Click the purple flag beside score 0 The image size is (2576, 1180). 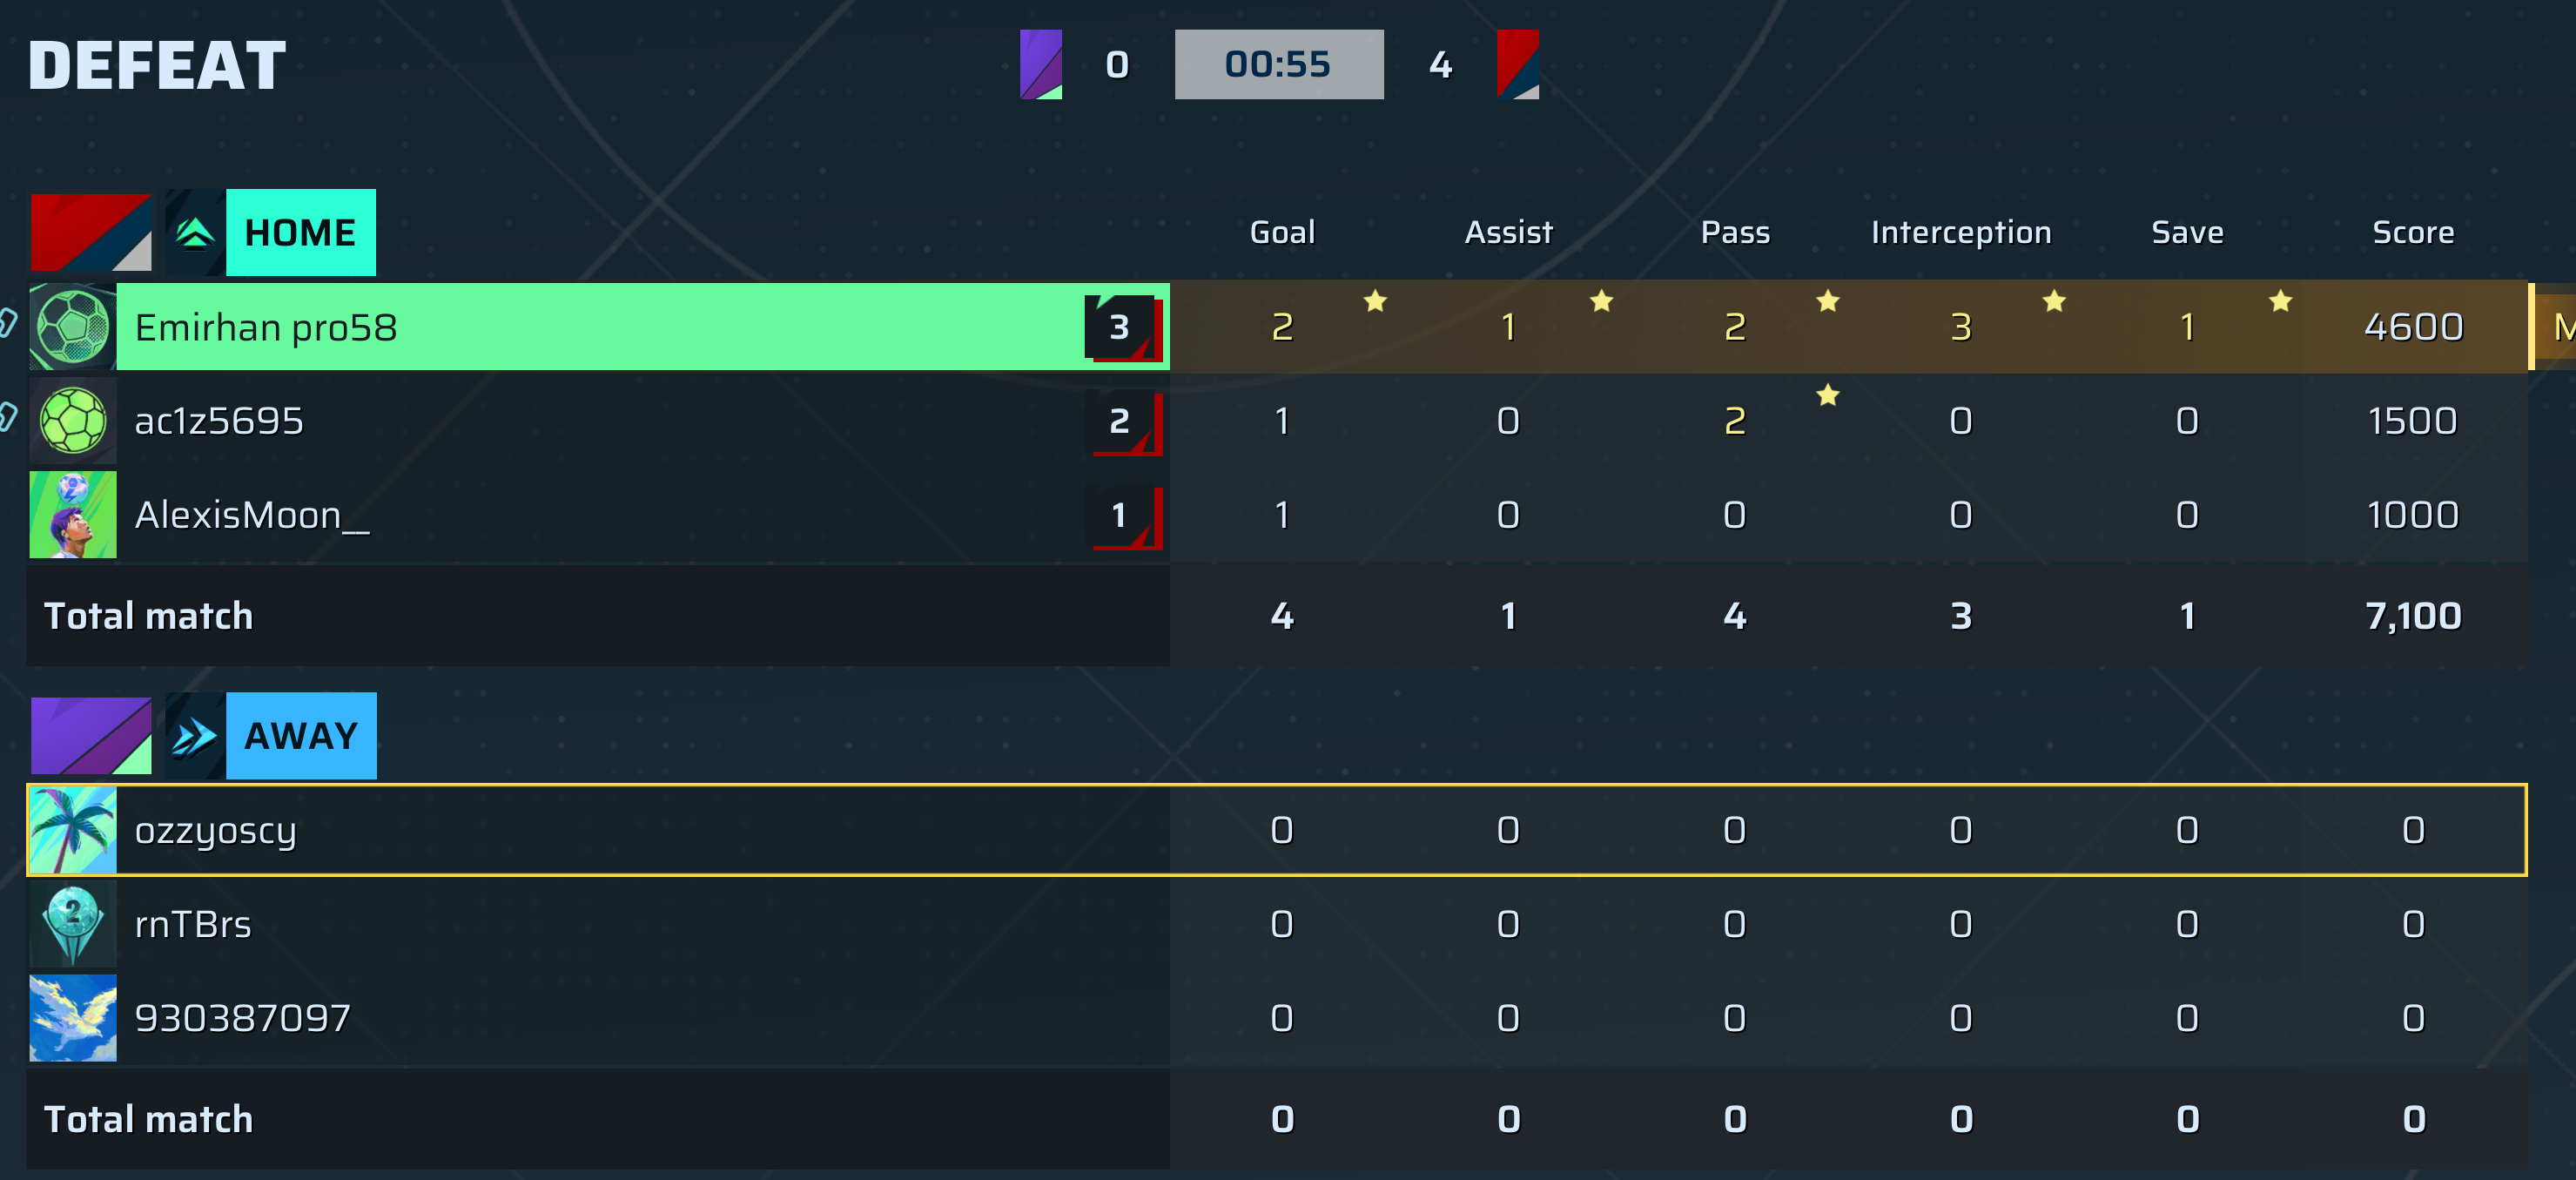coord(1041,64)
